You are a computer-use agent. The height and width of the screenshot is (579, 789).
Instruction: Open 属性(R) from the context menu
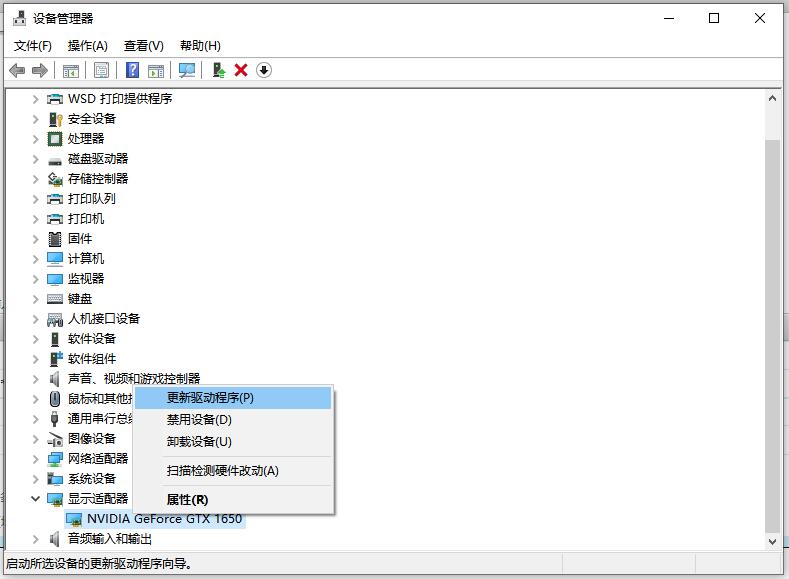click(x=187, y=500)
